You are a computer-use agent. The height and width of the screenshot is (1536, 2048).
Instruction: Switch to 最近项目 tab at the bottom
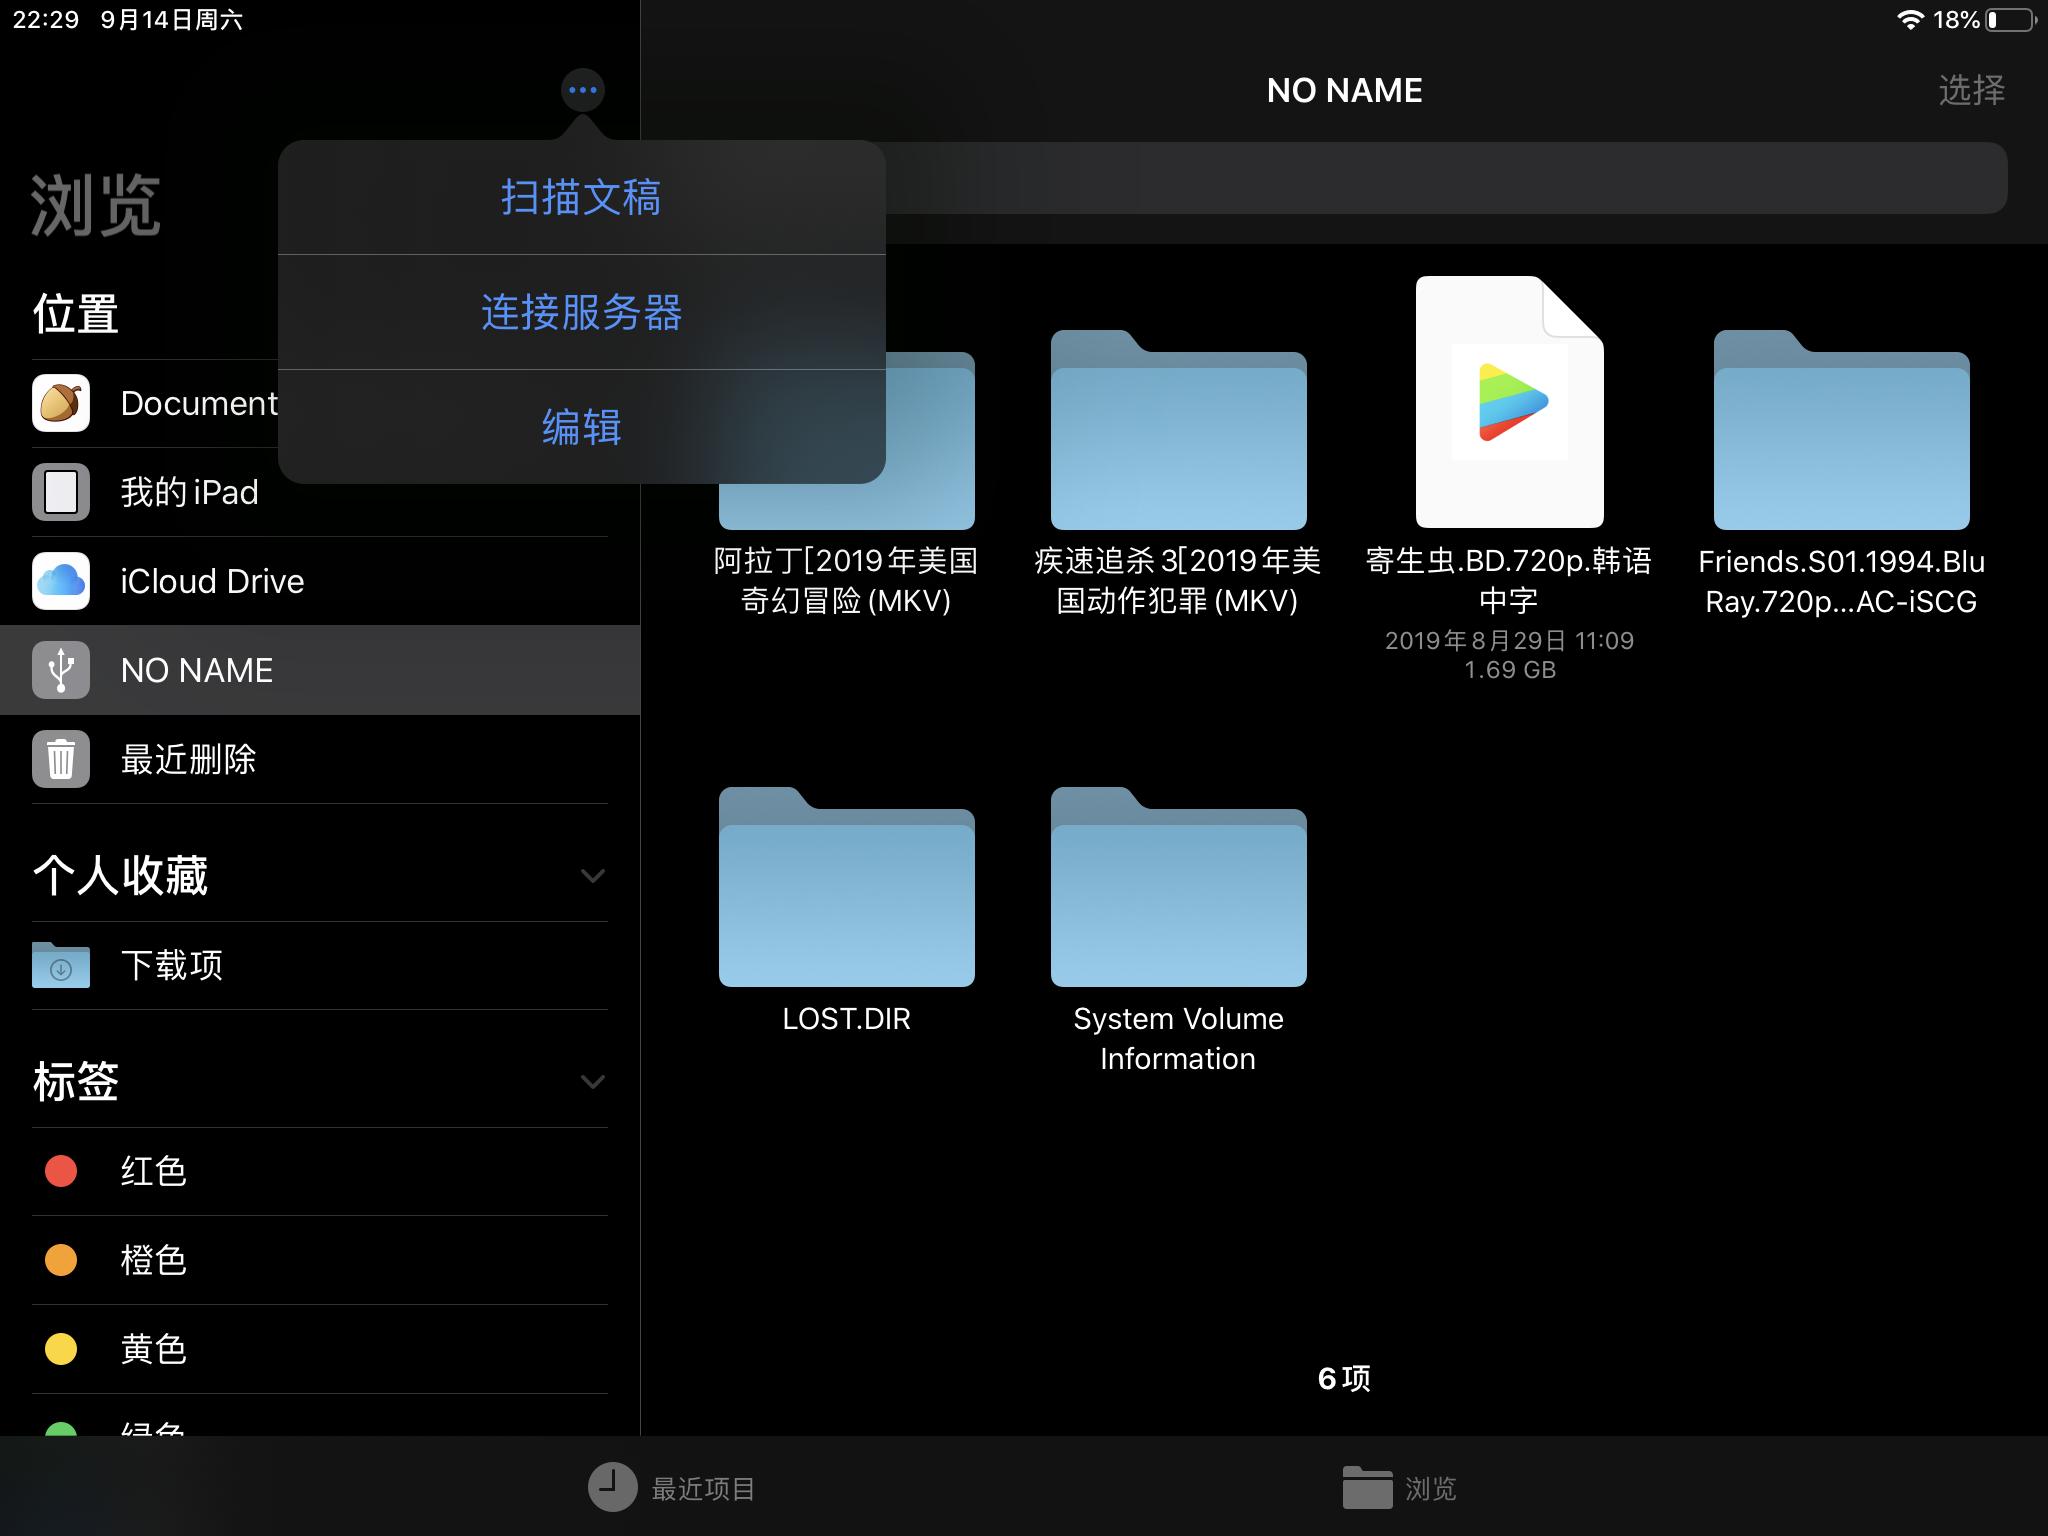point(672,1488)
